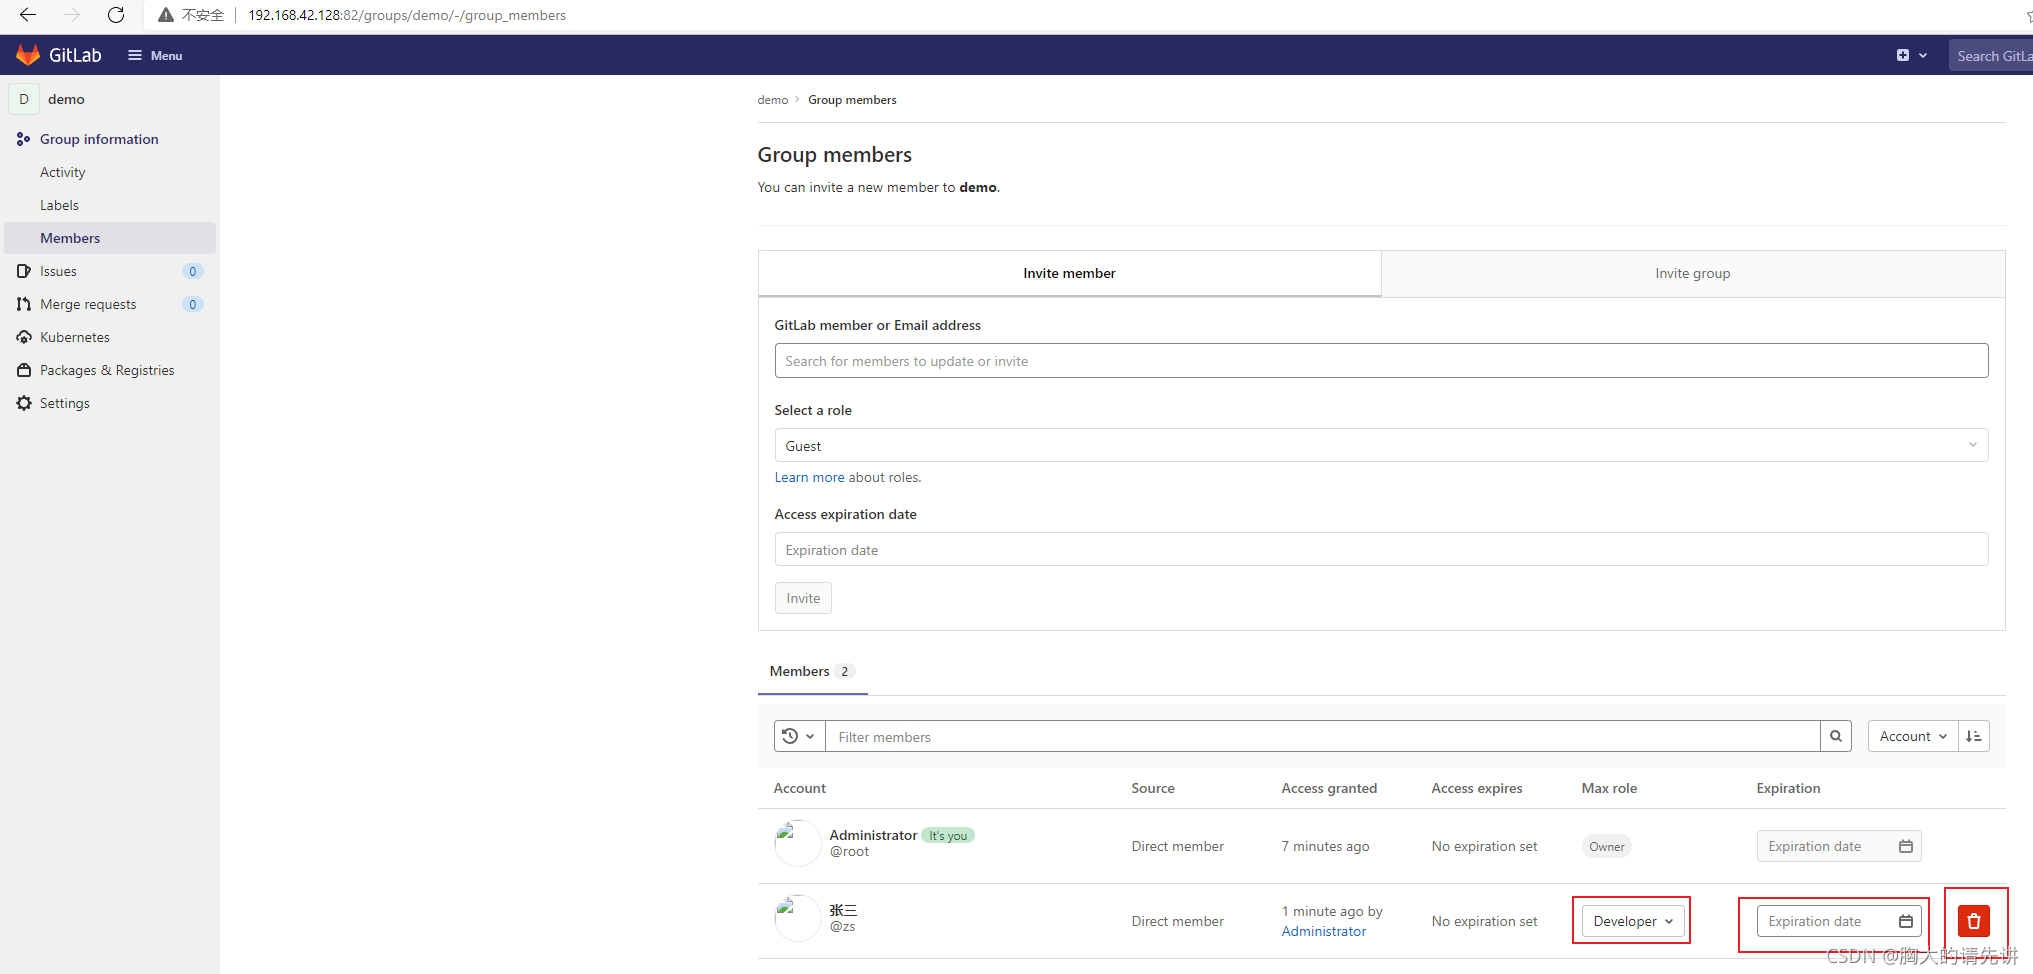
Task: Click the insecure connection warning icon
Action: click(x=166, y=15)
